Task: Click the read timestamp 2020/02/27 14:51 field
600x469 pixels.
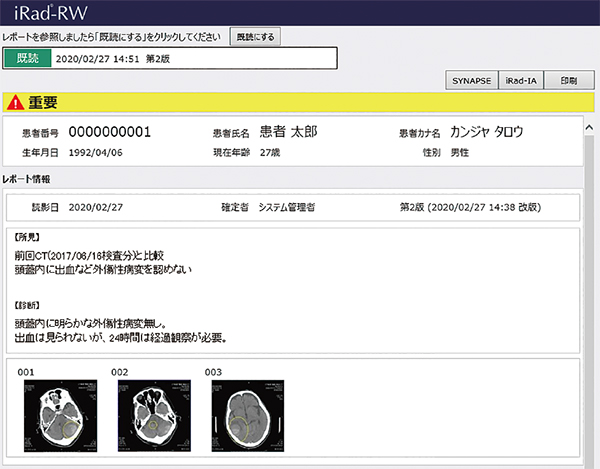Action: pyautogui.click(x=100, y=59)
